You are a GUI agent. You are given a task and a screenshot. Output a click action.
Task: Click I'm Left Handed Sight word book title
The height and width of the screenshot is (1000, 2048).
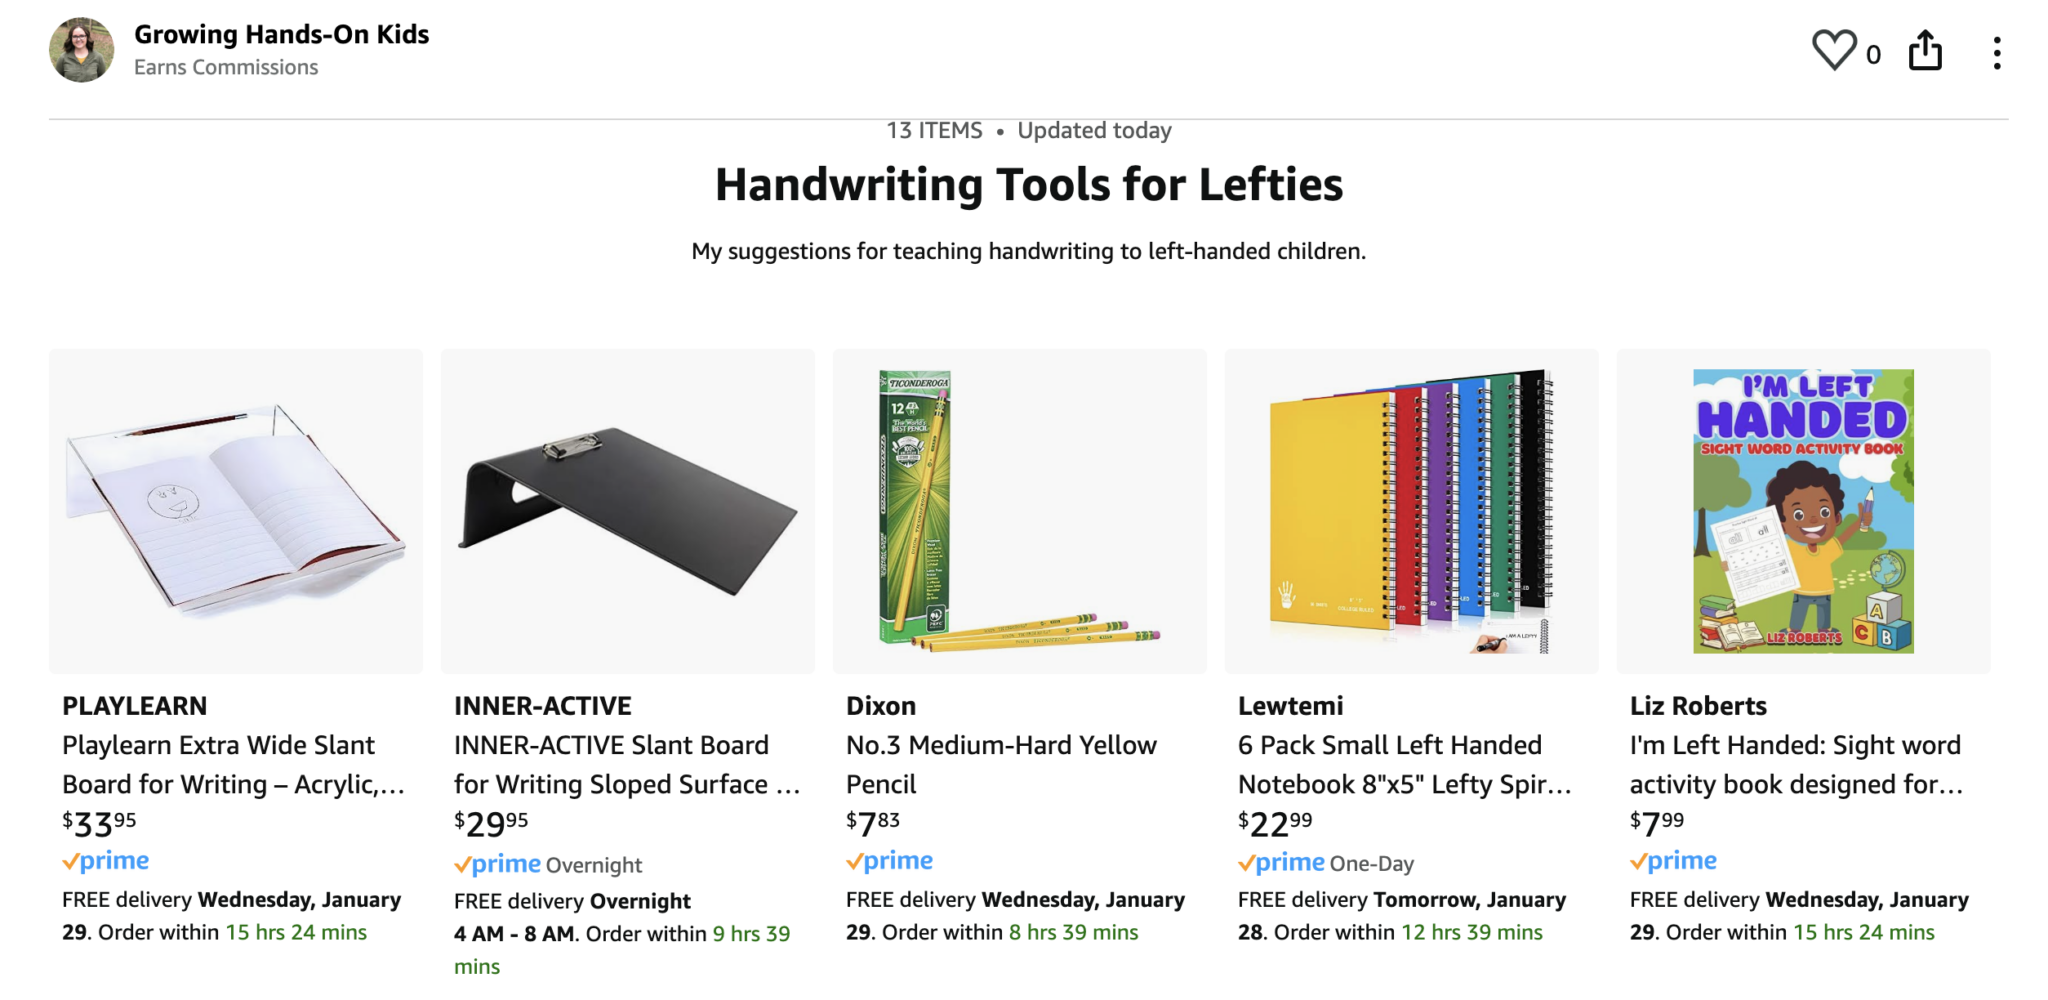[x=1796, y=765]
